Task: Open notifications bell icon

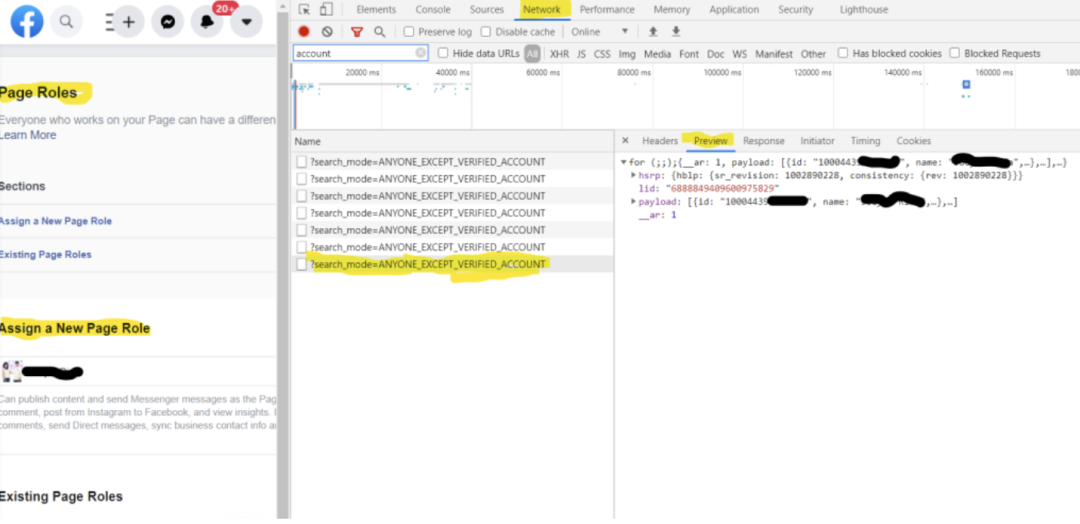Action: (x=207, y=21)
